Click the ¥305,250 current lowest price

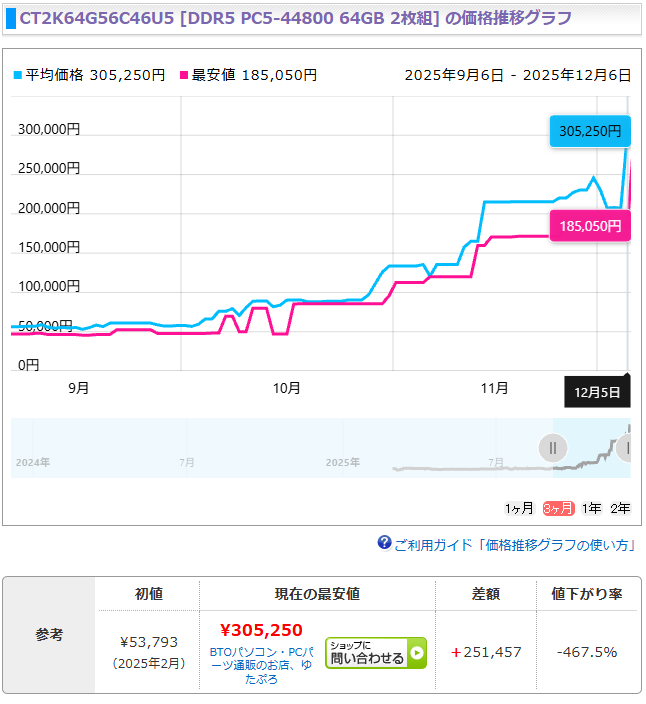(260, 630)
